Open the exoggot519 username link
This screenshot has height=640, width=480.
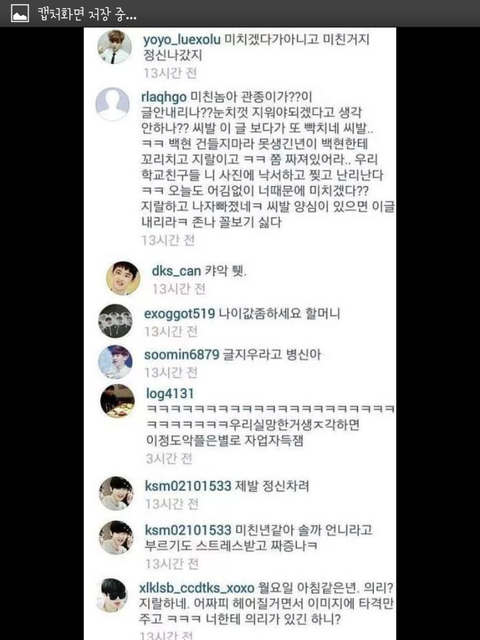pyautogui.click(x=180, y=313)
